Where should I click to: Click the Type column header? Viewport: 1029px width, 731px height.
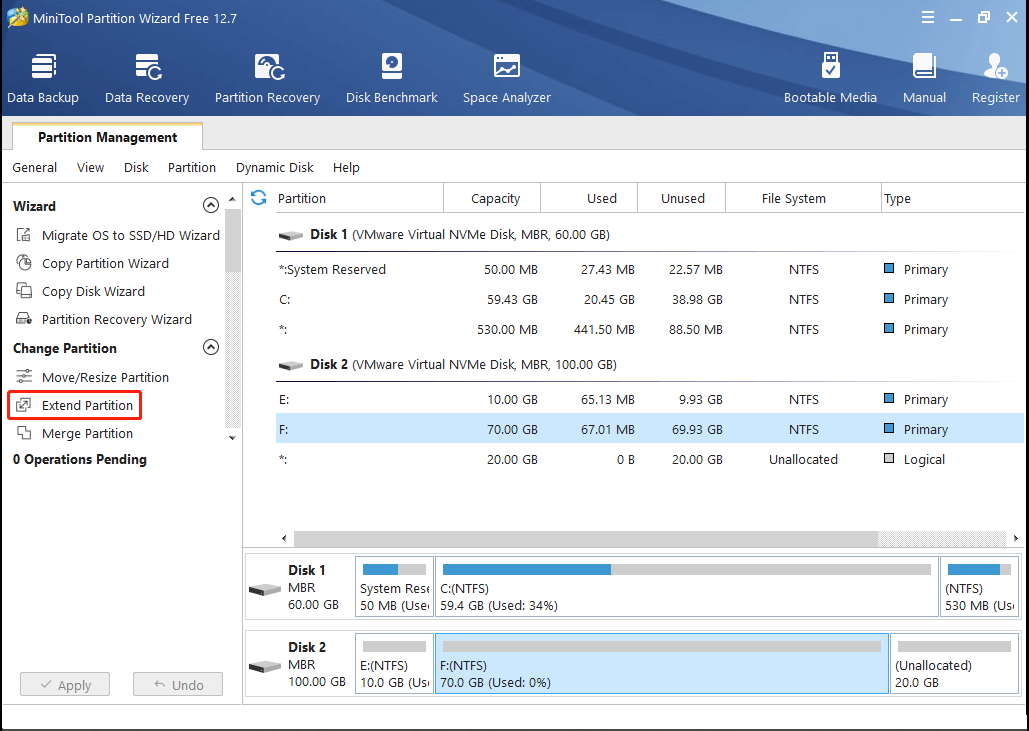(x=952, y=198)
